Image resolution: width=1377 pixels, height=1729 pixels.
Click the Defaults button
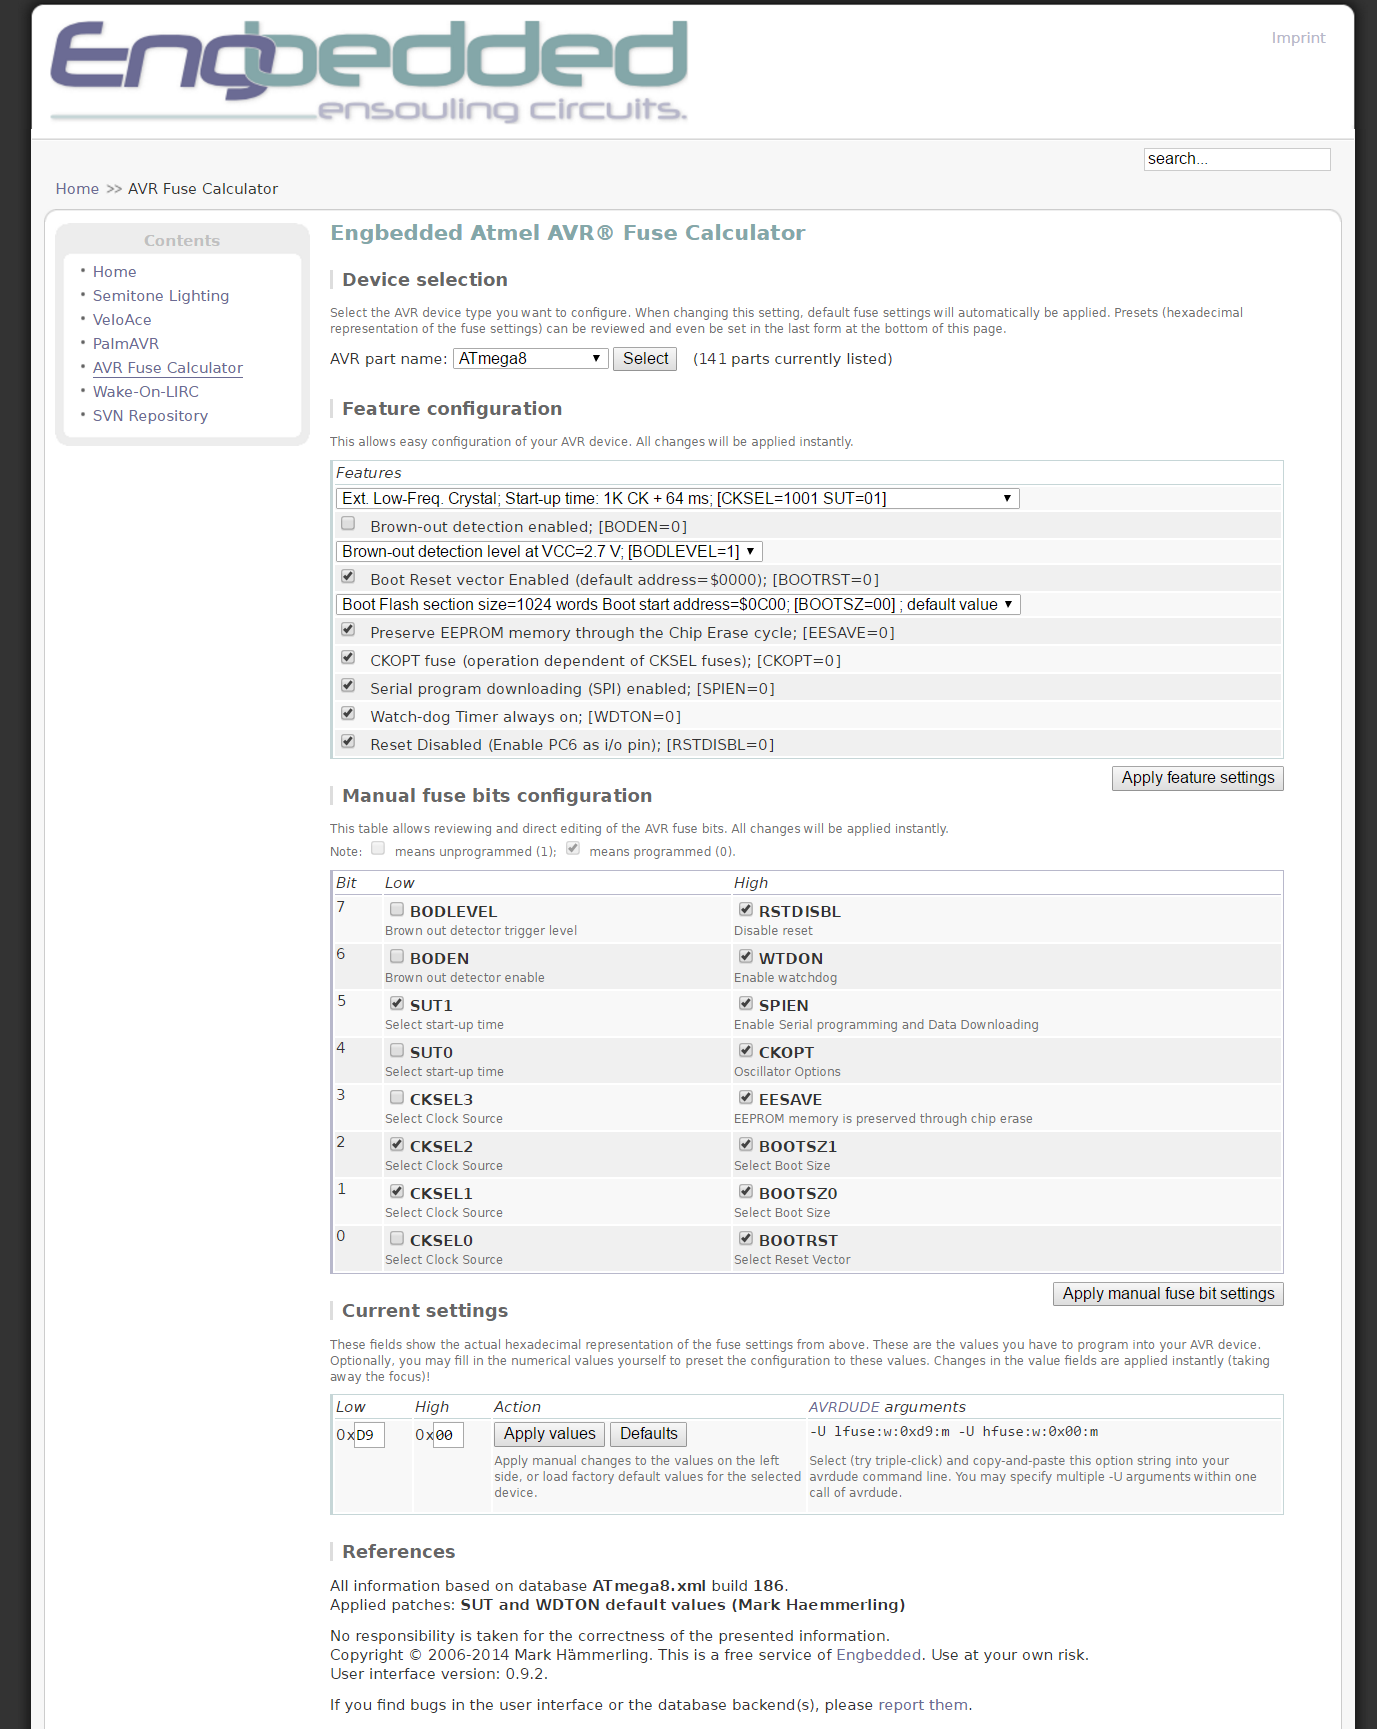click(x=648, y=1434)
